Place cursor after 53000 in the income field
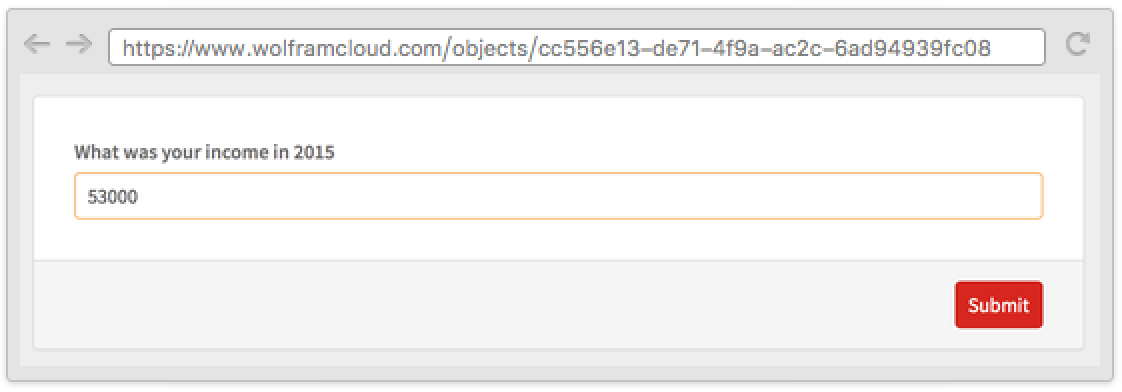1122x392 pixels. coord(140,197)
